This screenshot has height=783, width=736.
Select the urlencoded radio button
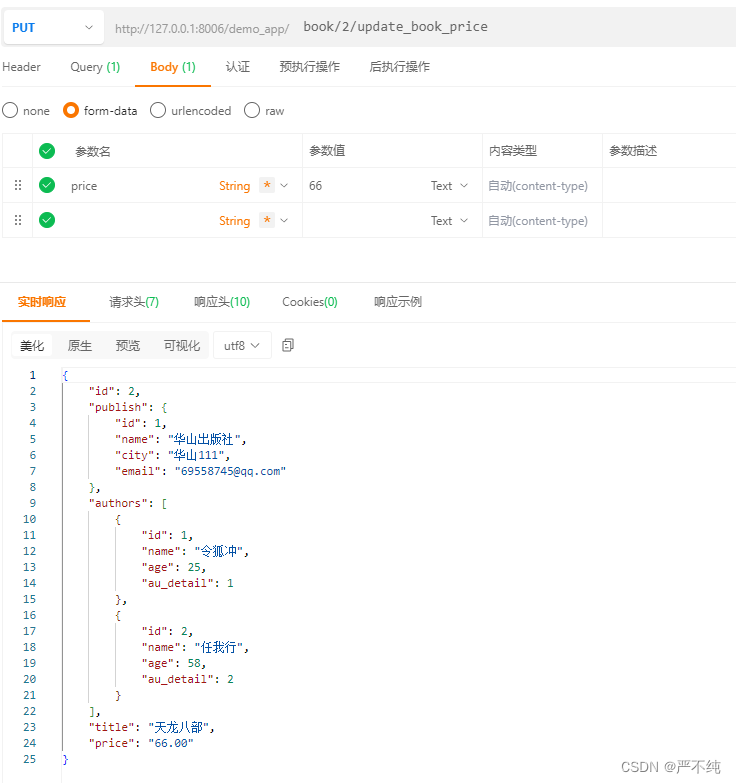158,110
